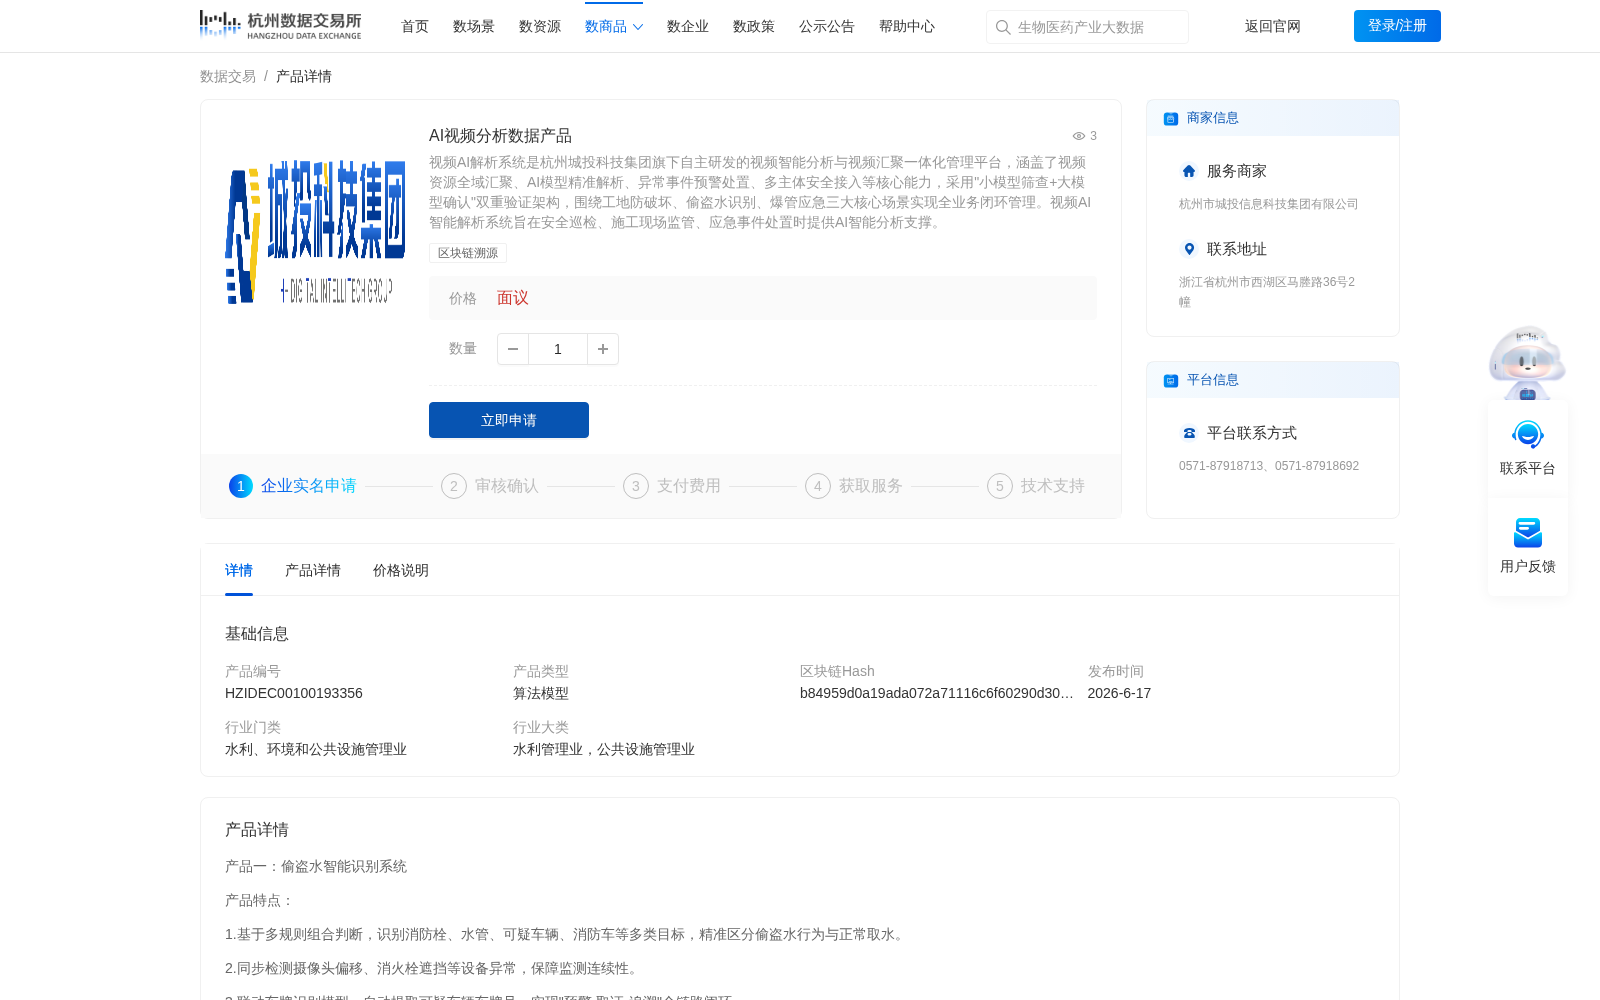
Task: Open the 数政策 menu item
Action: coord(754,27)
